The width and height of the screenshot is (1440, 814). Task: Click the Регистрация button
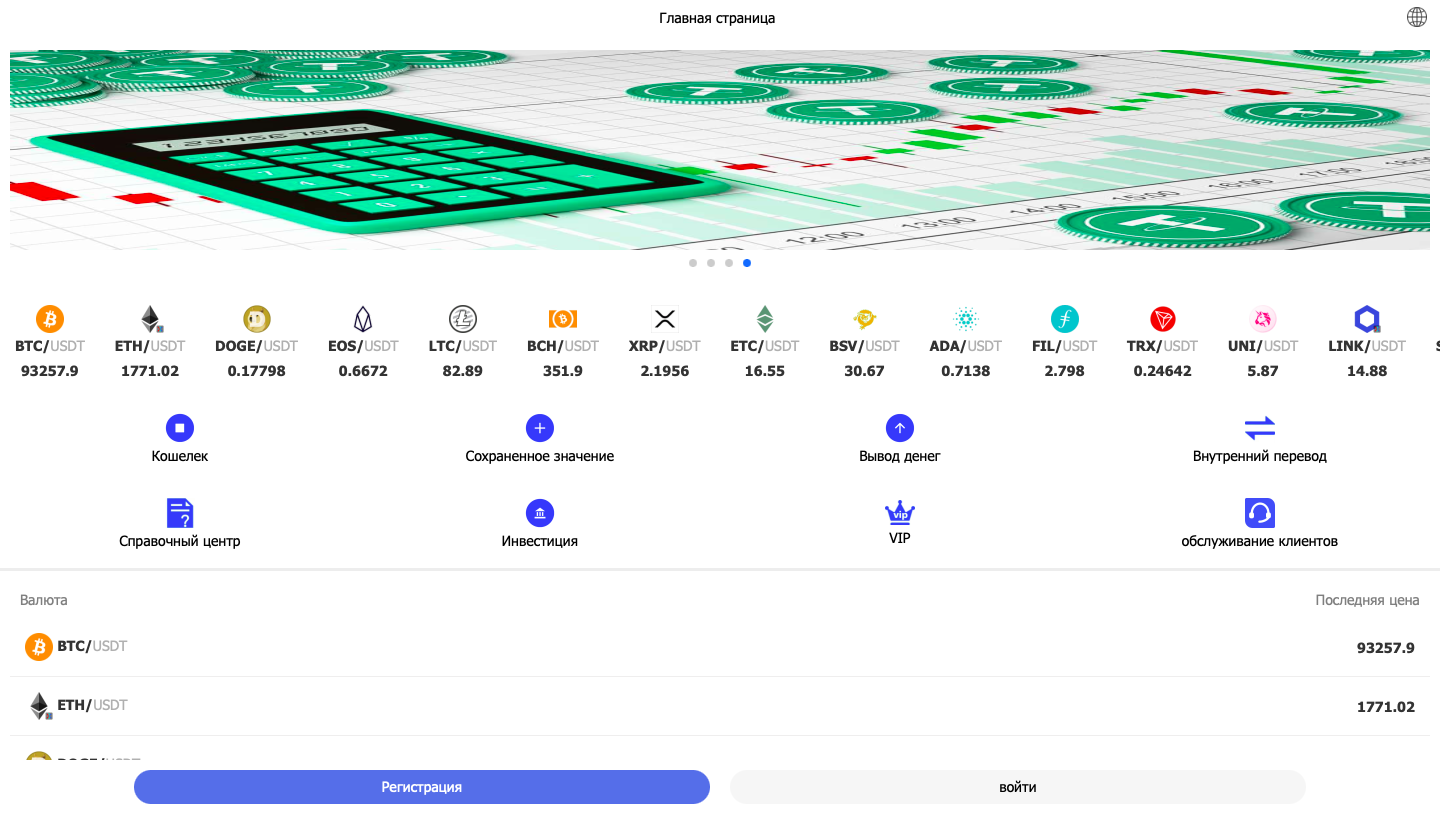click(421, 787)
